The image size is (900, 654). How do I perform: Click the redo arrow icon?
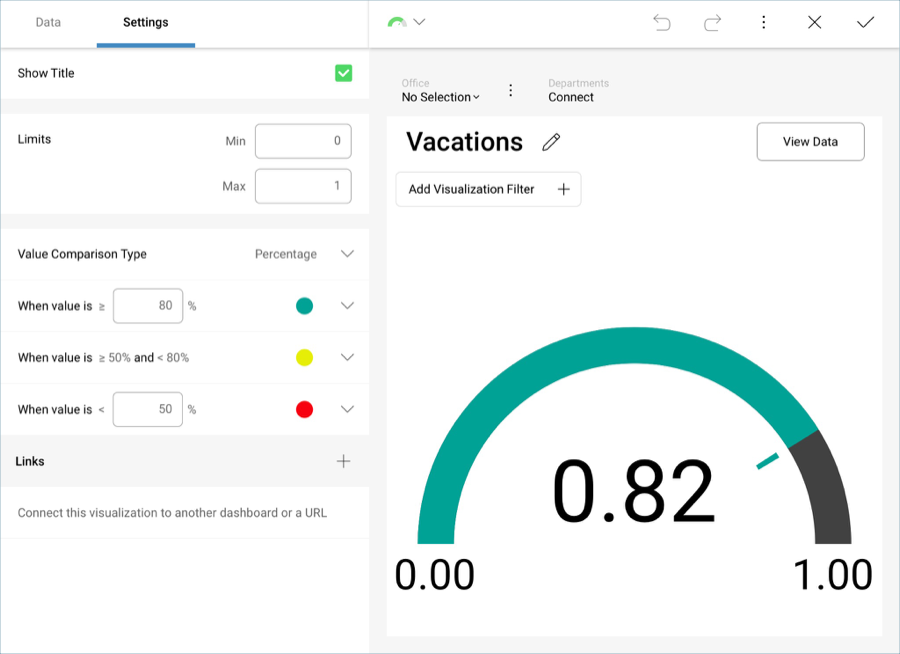point(712,22)
